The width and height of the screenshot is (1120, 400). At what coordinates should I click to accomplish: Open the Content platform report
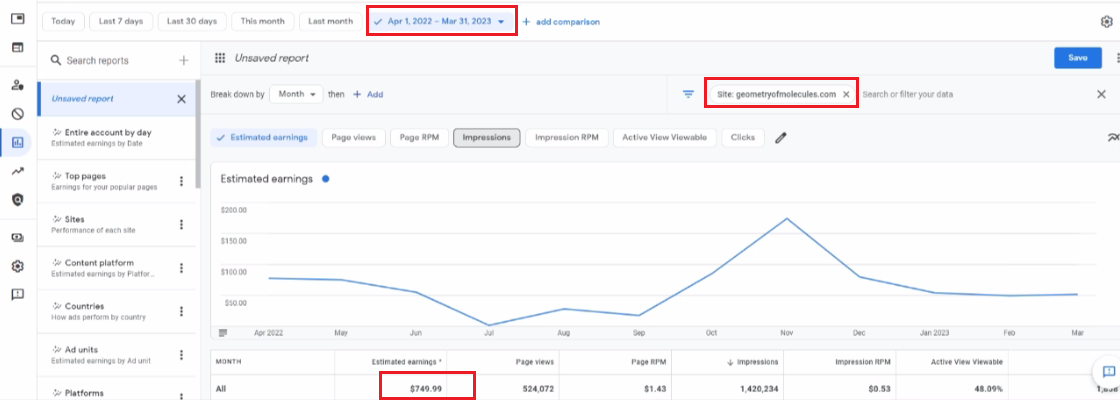click(x=107, y=268)
